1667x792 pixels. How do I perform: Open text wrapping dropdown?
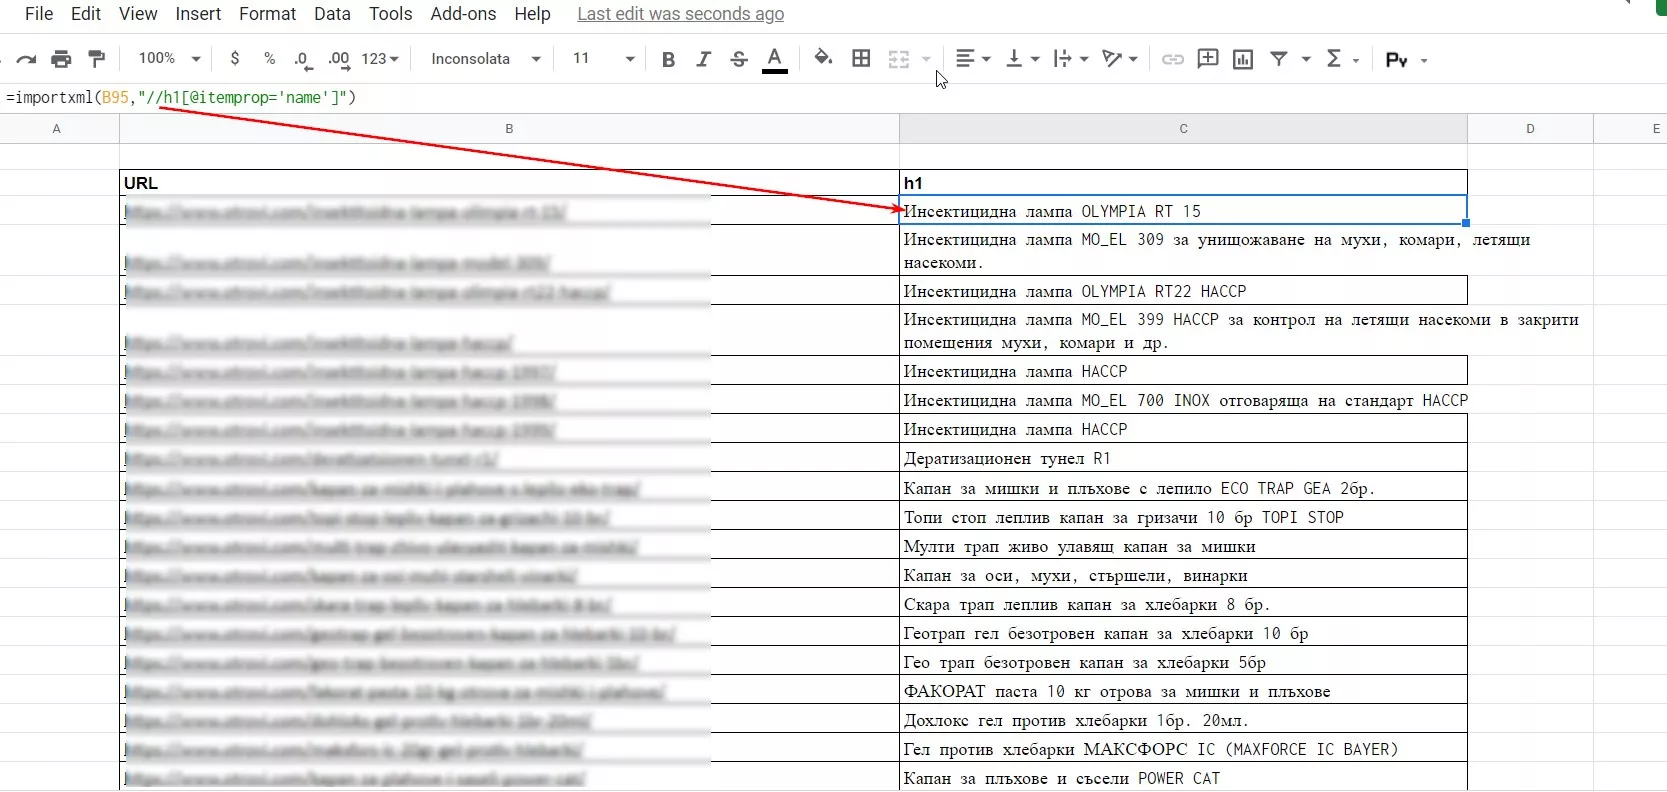[1071, 59]
